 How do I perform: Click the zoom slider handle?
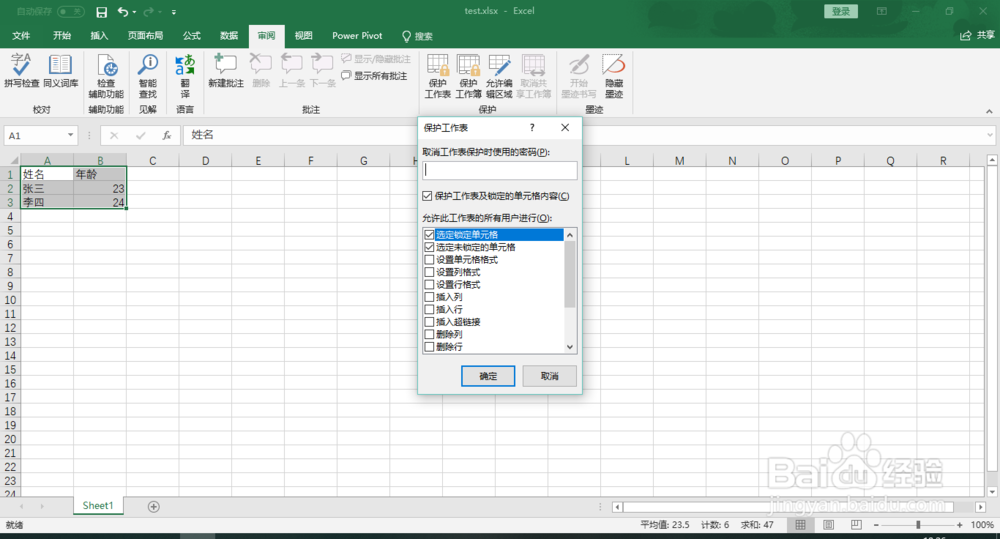(918, 524)
